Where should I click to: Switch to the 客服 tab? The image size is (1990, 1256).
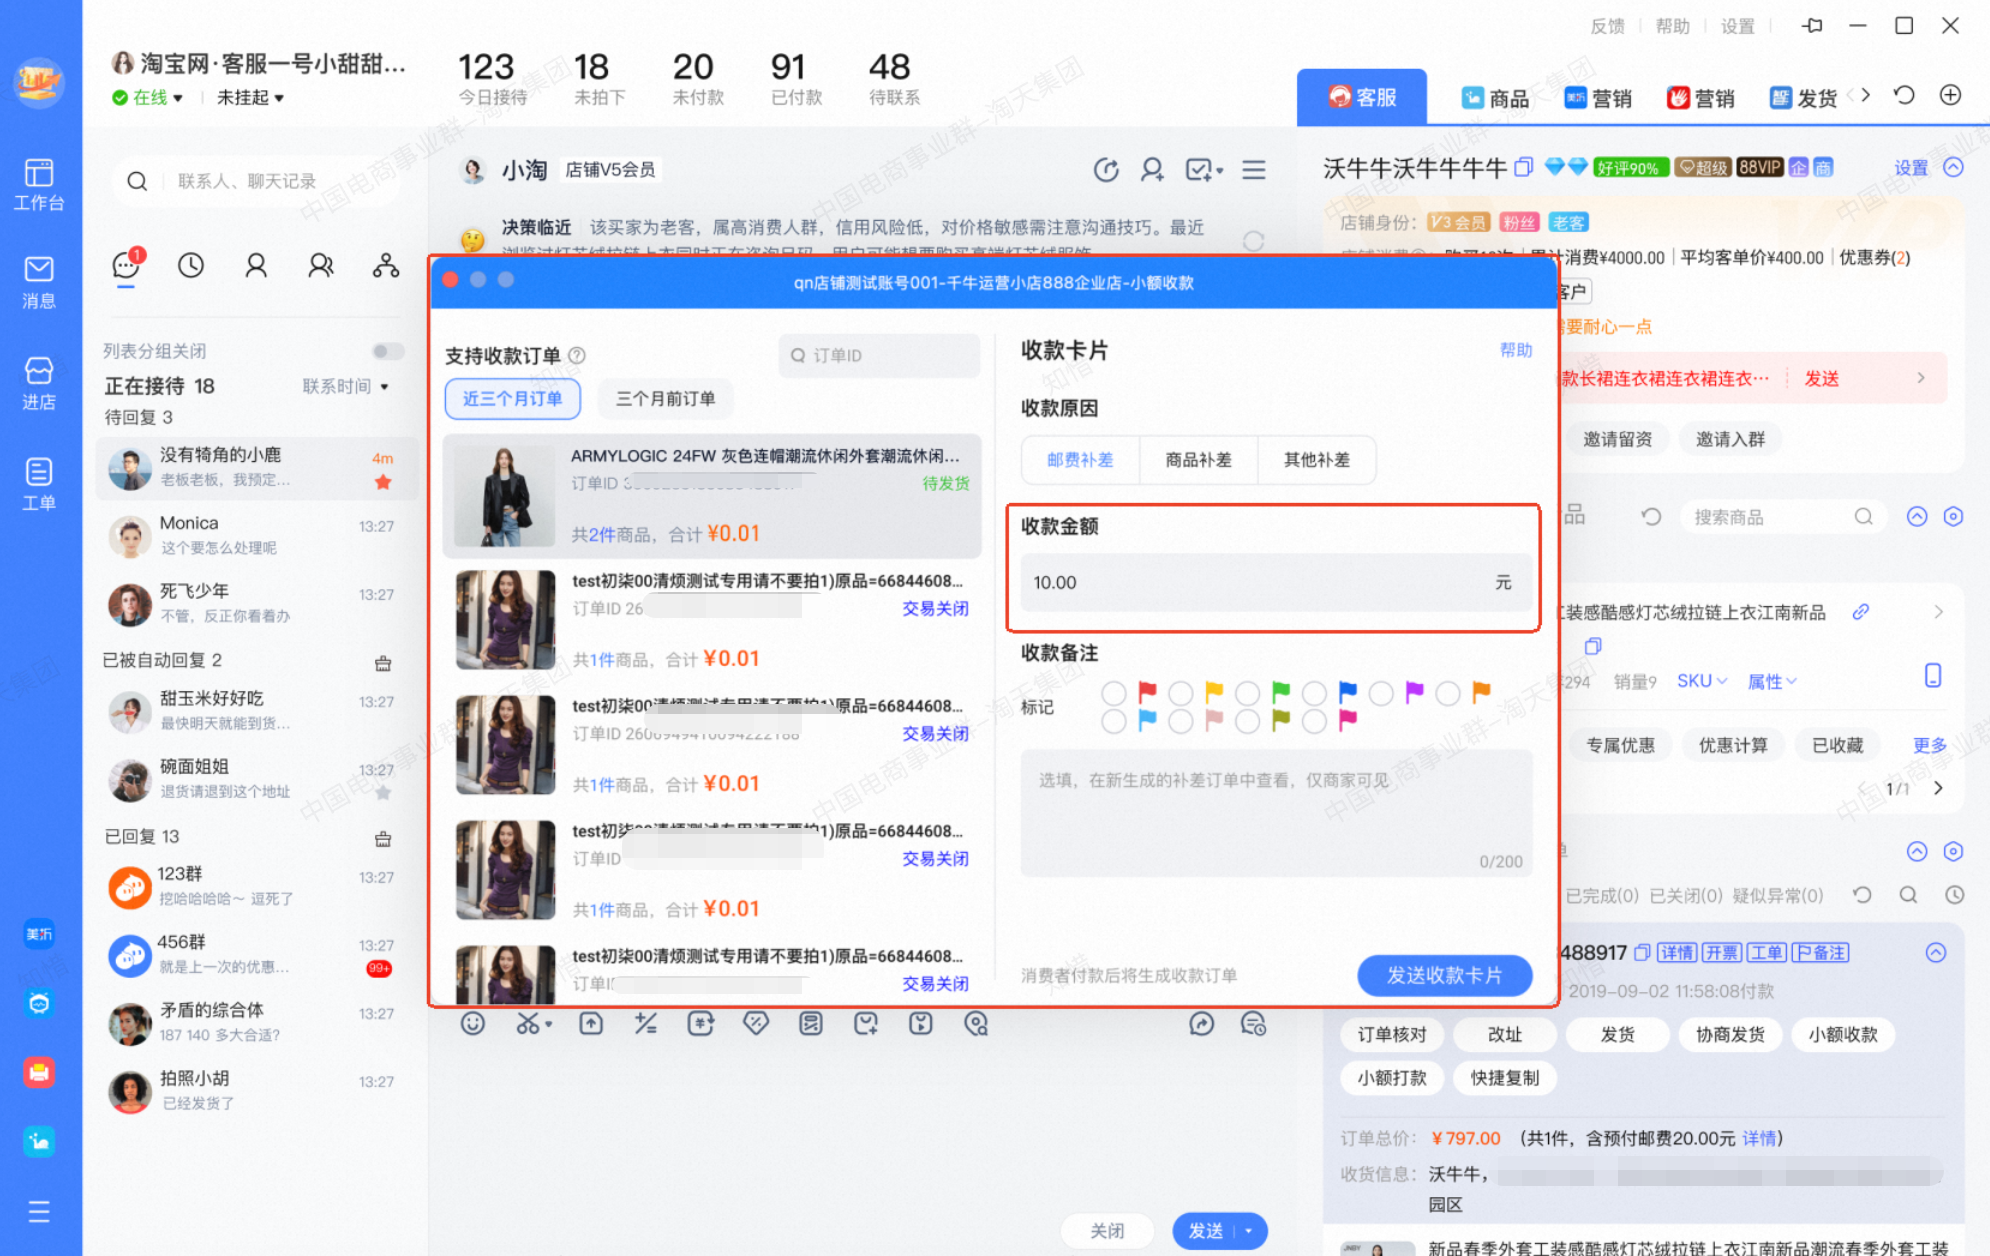[x=1362, y=97]
